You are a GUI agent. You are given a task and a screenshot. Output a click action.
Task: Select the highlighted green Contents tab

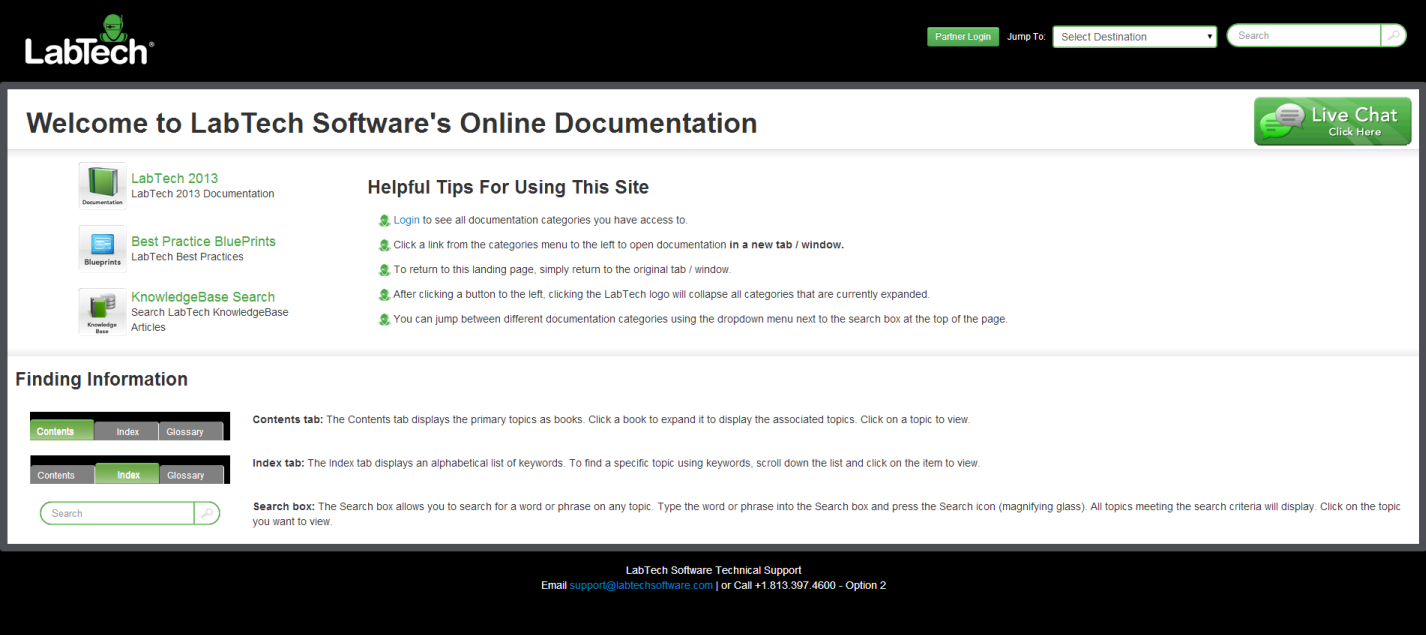[61, 431]
